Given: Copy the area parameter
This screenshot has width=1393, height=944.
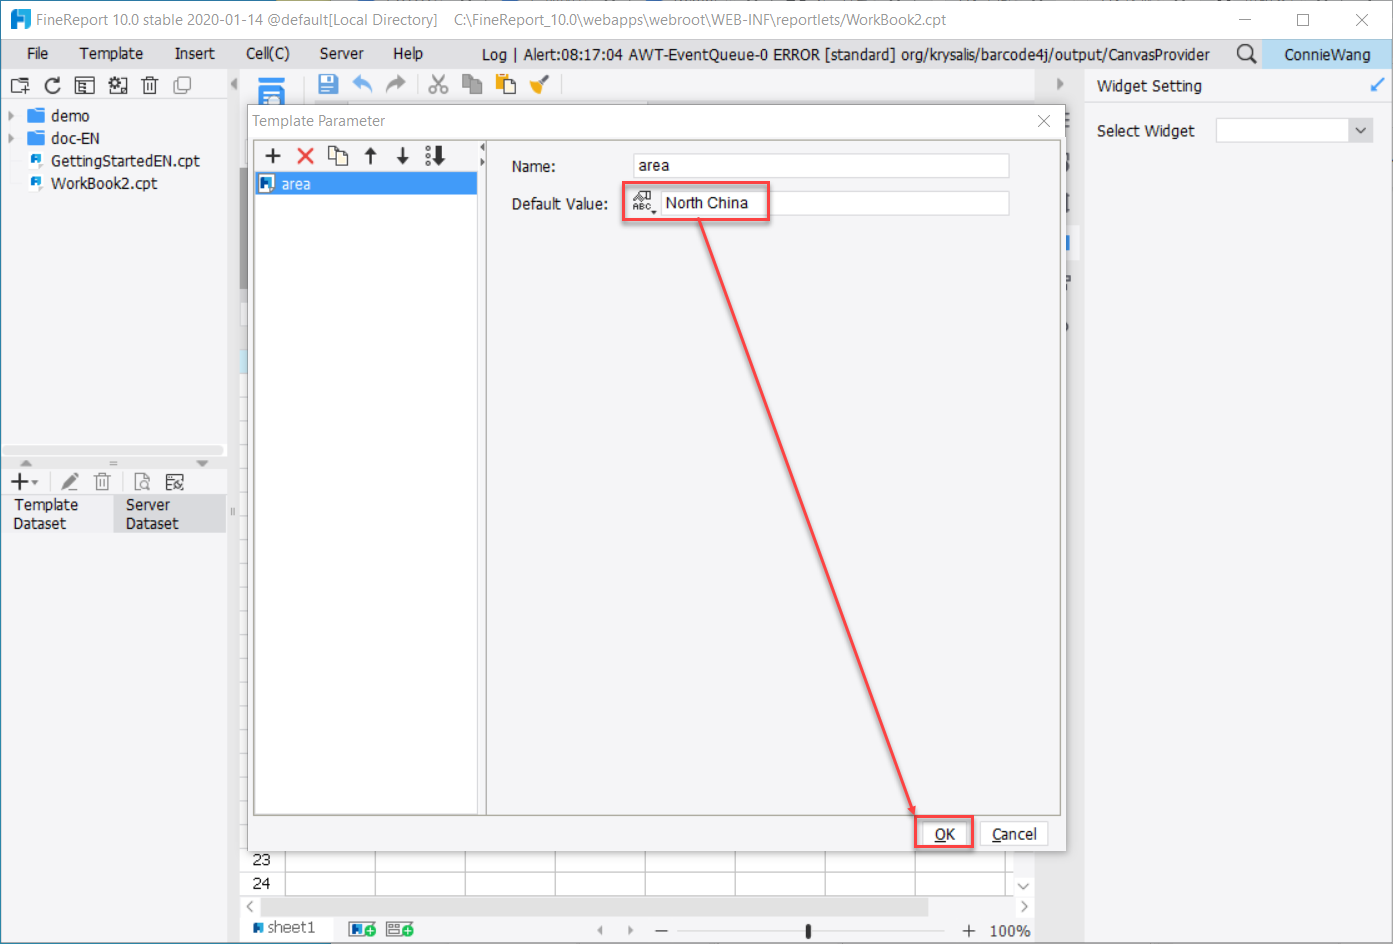Looking at the screenshot, I should tap(338, 155).
